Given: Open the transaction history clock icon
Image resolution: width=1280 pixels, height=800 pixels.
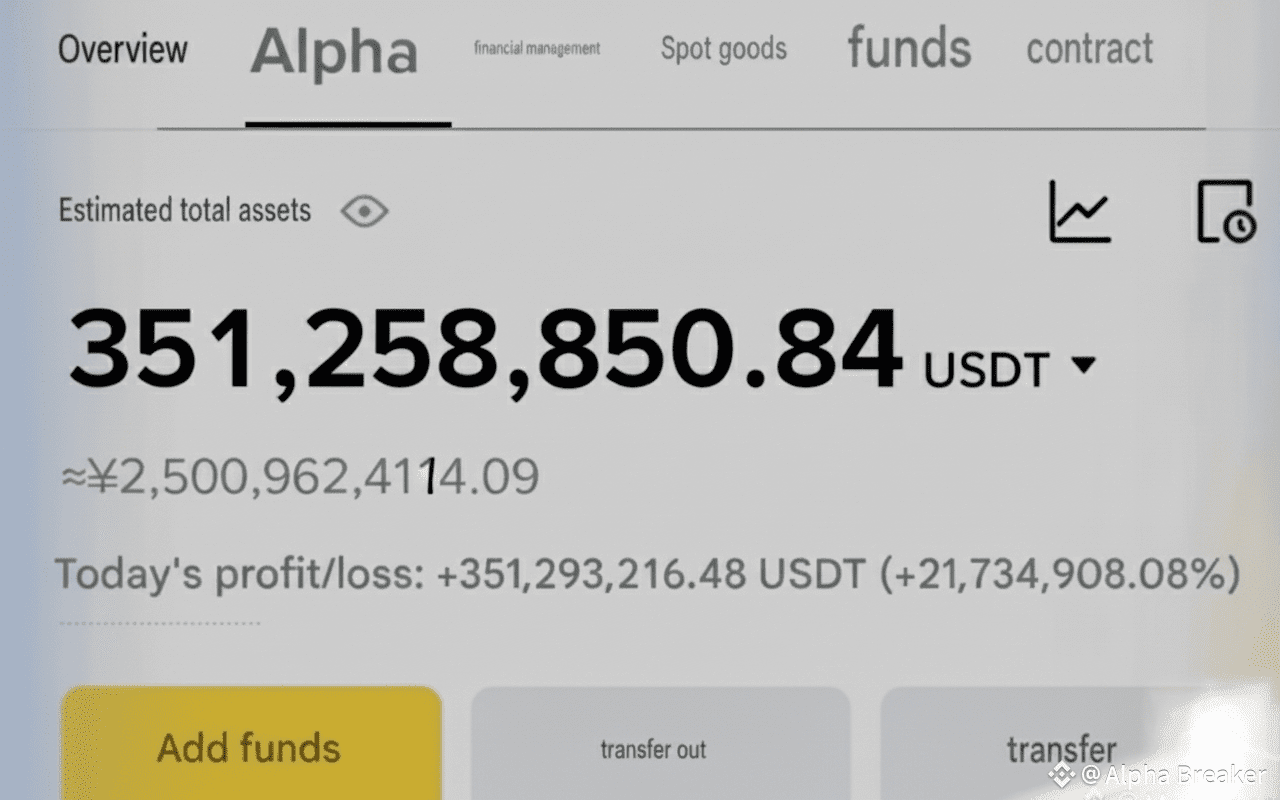Looking at the screenshot, I should click(x=1225, y=212).
